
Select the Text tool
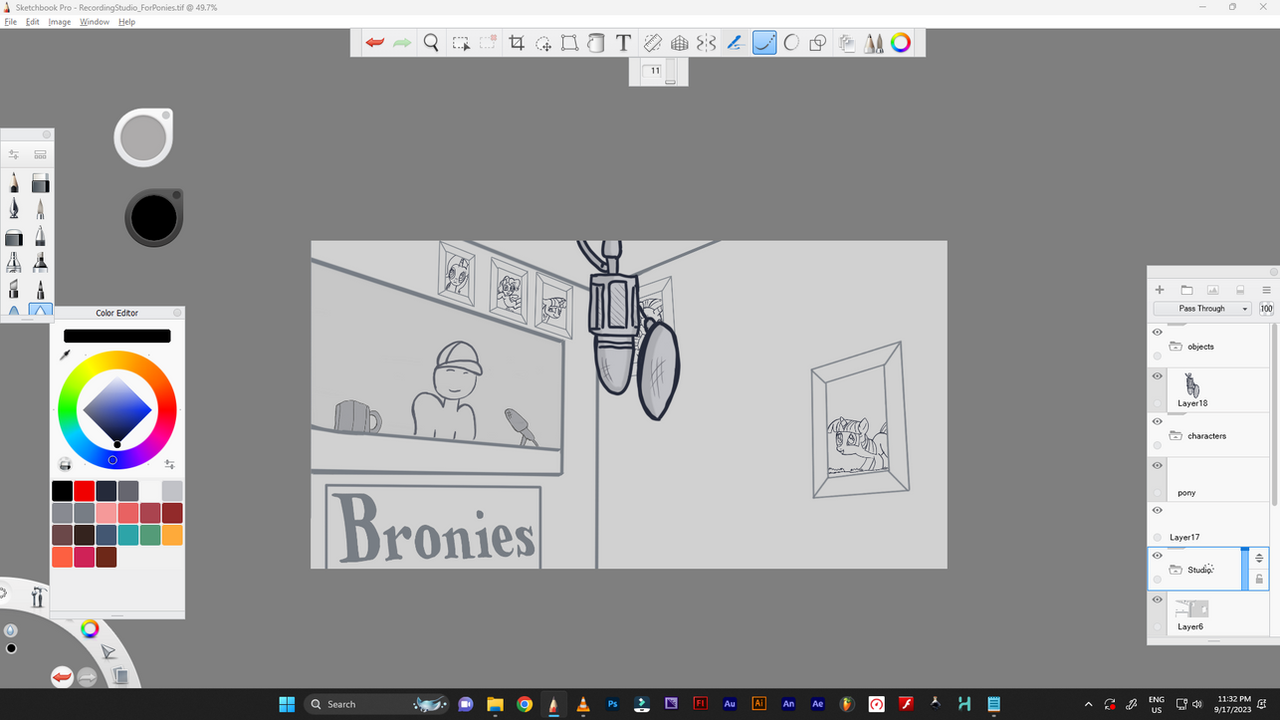(x=623, y=43)
